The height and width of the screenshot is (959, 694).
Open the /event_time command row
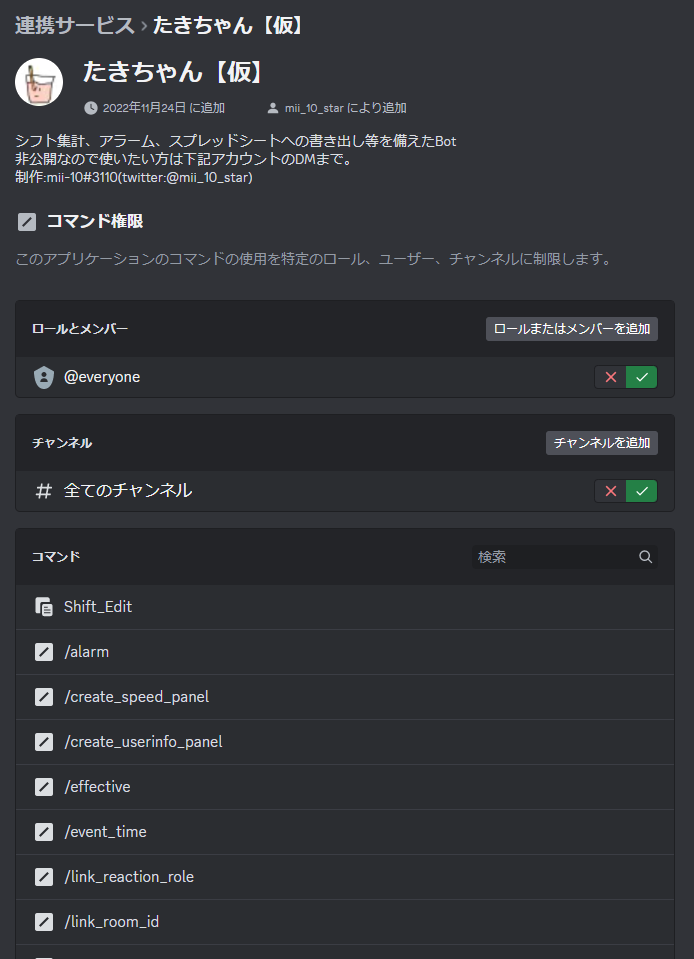click(x=105, y=832)
